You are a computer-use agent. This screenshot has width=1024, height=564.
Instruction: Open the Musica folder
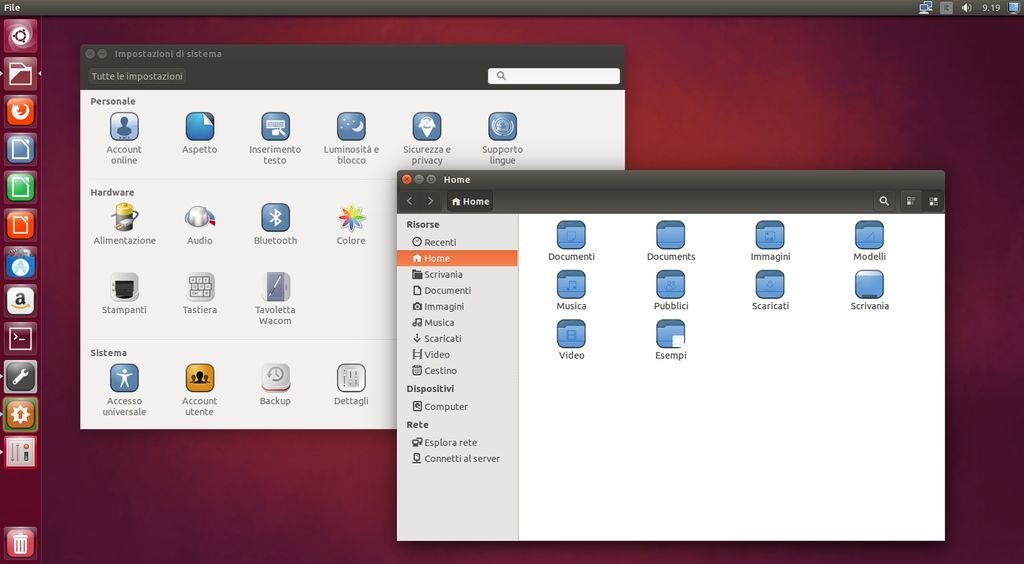571,285
